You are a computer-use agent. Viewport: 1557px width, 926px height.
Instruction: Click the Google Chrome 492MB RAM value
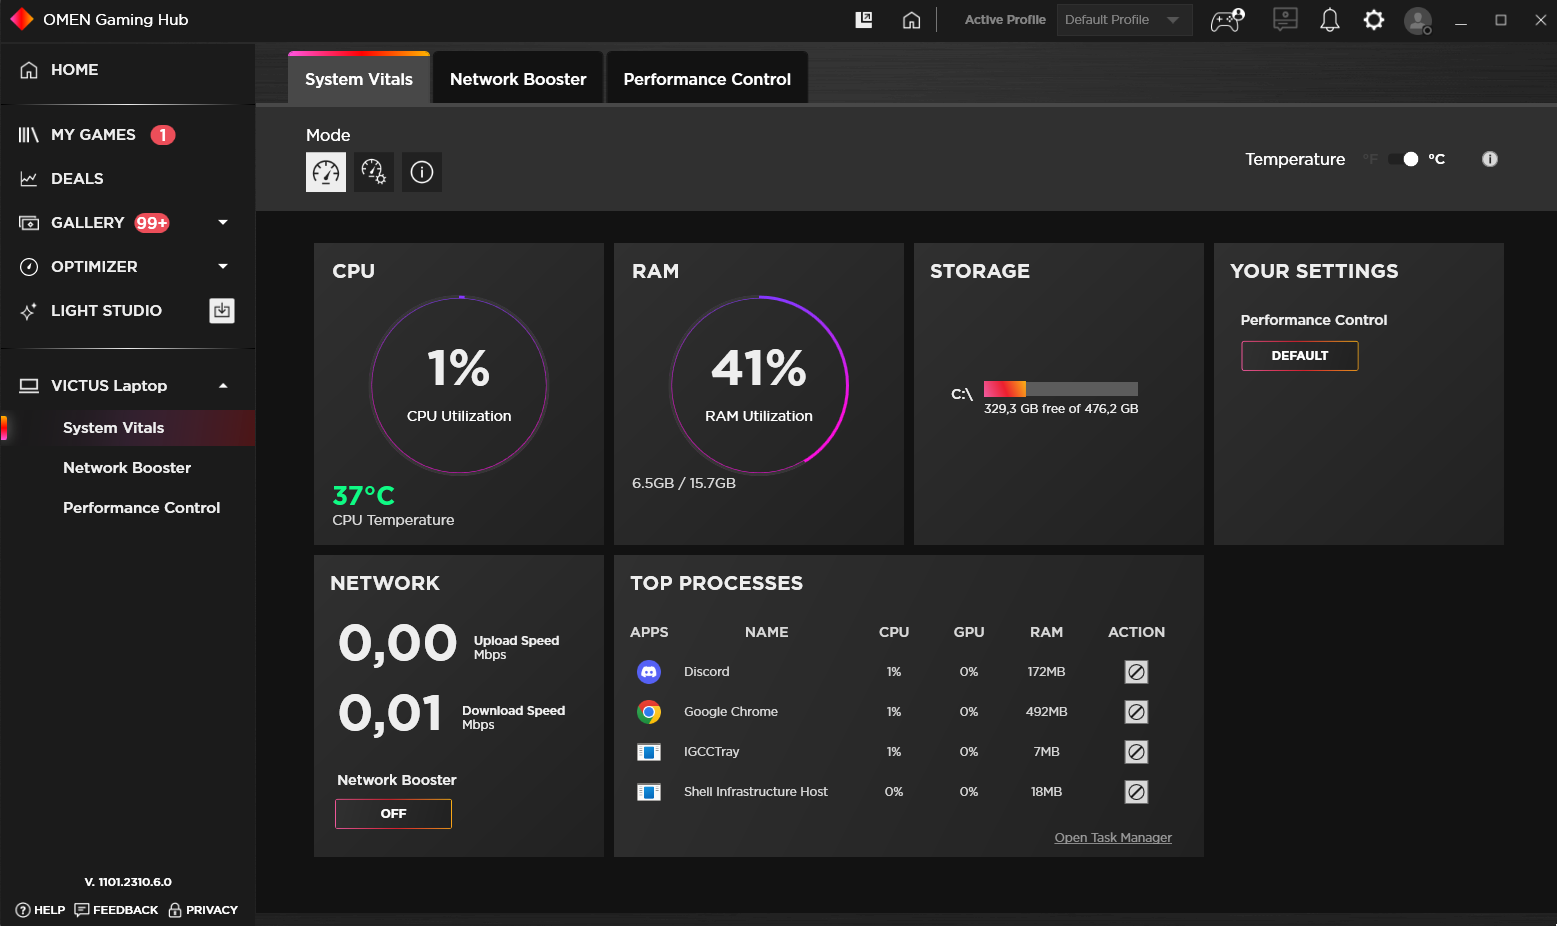coord(1047,712)
